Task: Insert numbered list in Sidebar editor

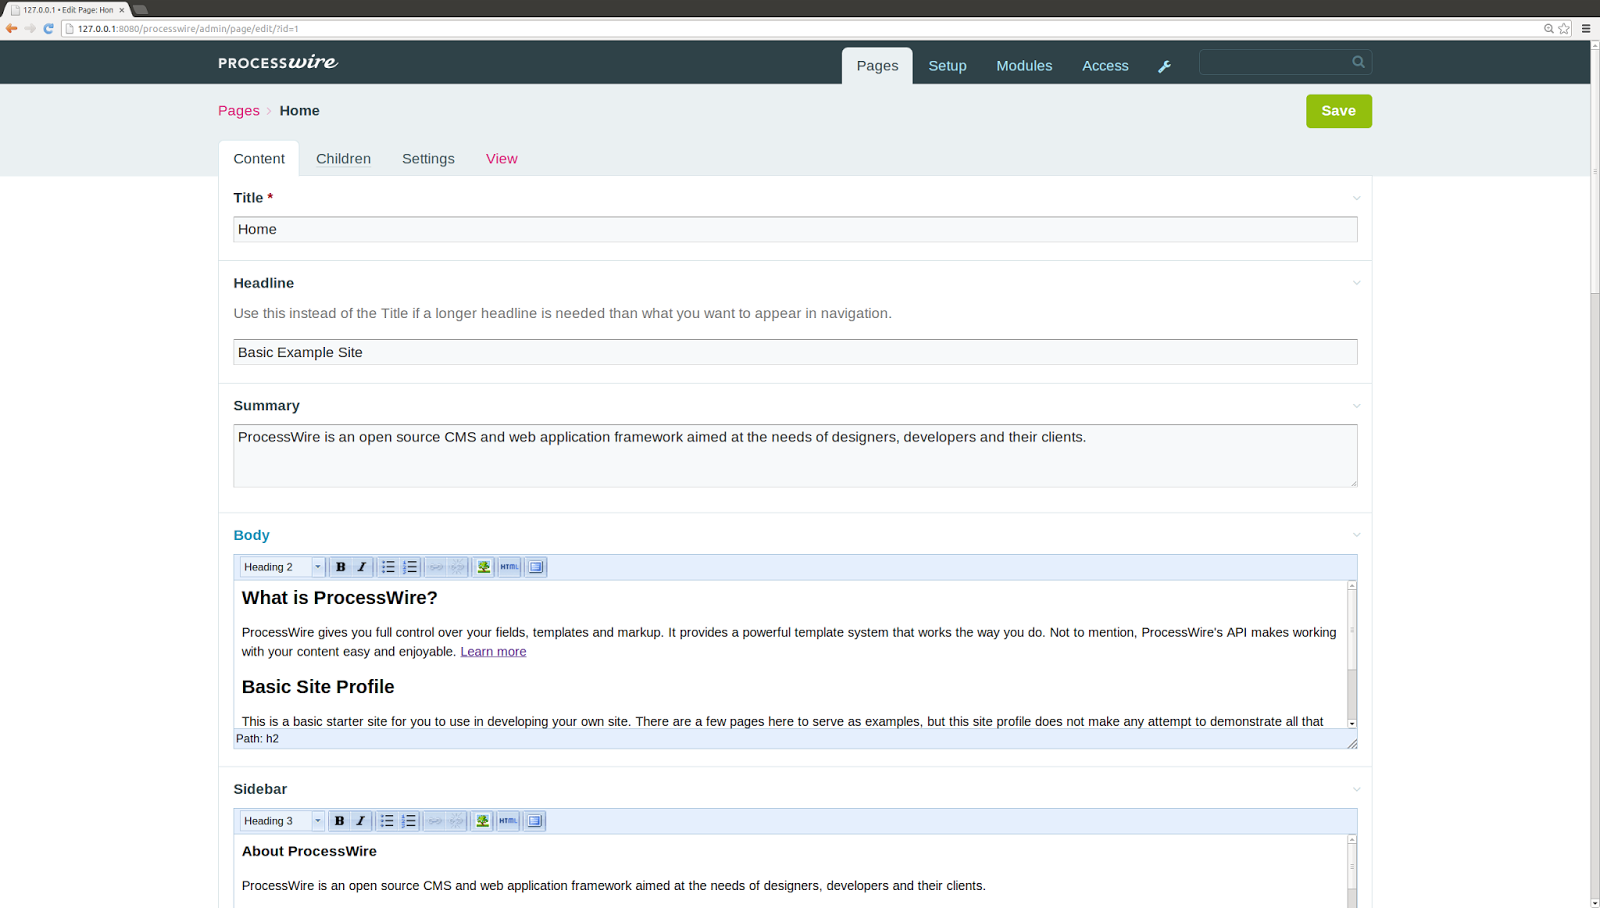Action: point(409,821)
